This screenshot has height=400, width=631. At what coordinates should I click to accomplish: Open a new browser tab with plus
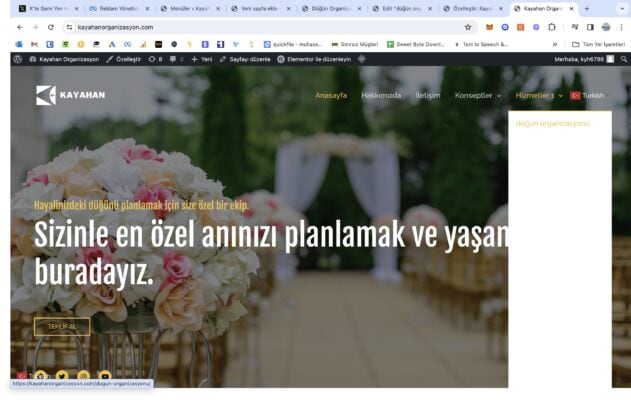point(587,8)
